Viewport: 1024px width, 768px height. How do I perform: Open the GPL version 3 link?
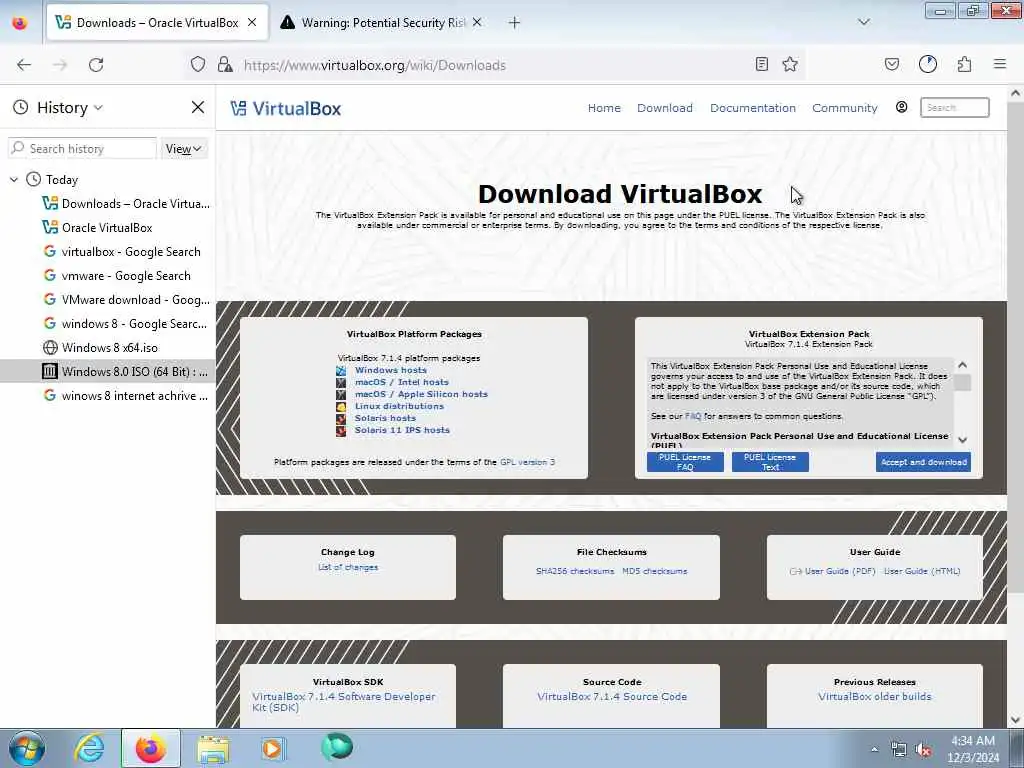527,462
